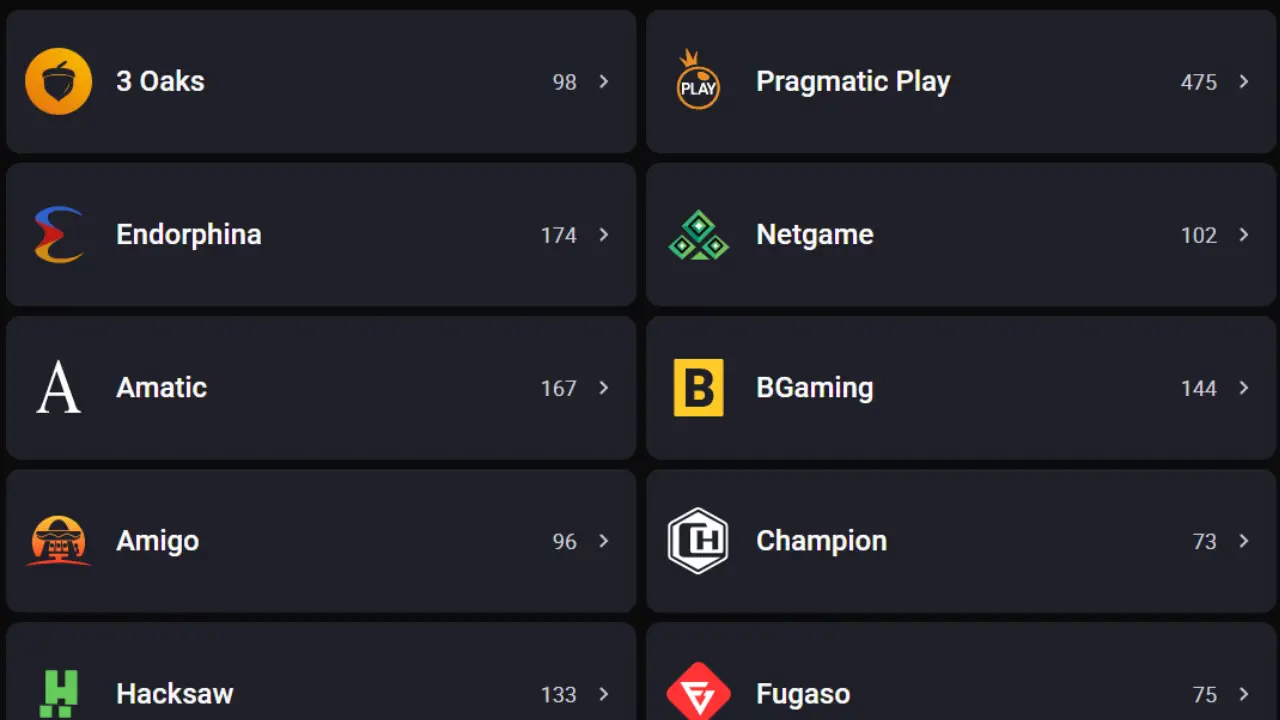1280x720 pixels.
Task: Click the red Fugaso logo icon
Action: click(698, 692)
